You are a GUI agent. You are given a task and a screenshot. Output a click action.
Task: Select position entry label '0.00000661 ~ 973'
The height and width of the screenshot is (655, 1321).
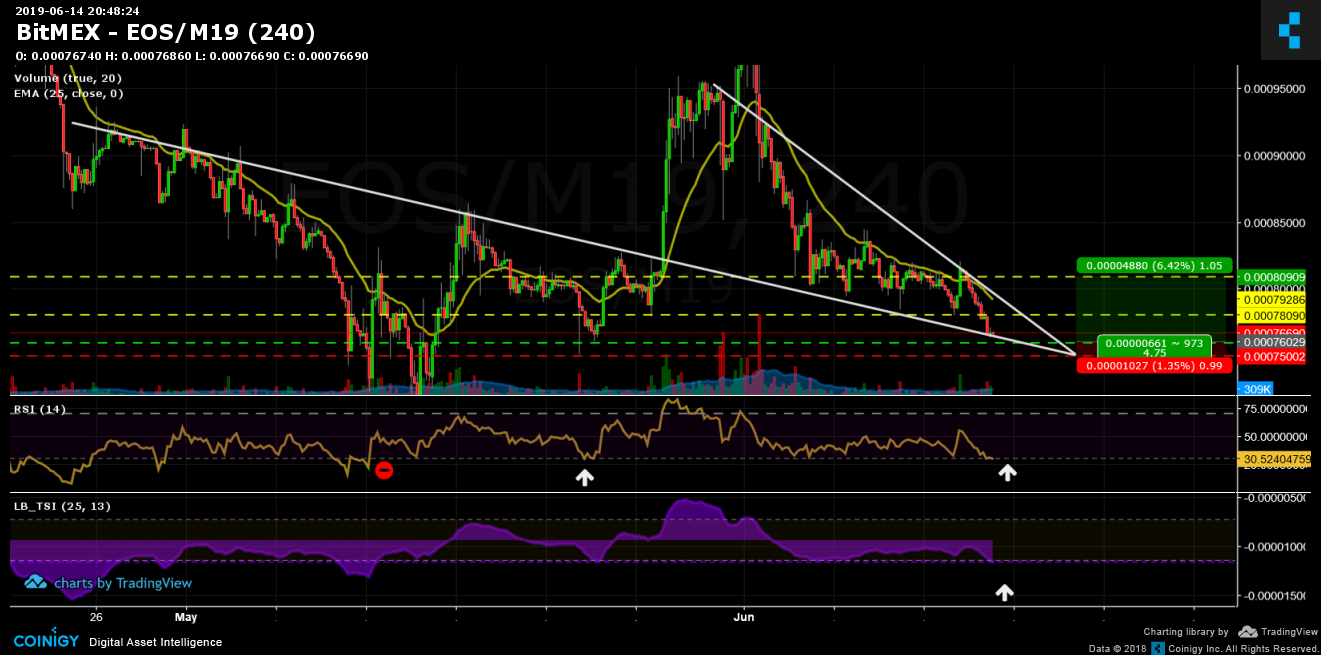(1154, 347)
